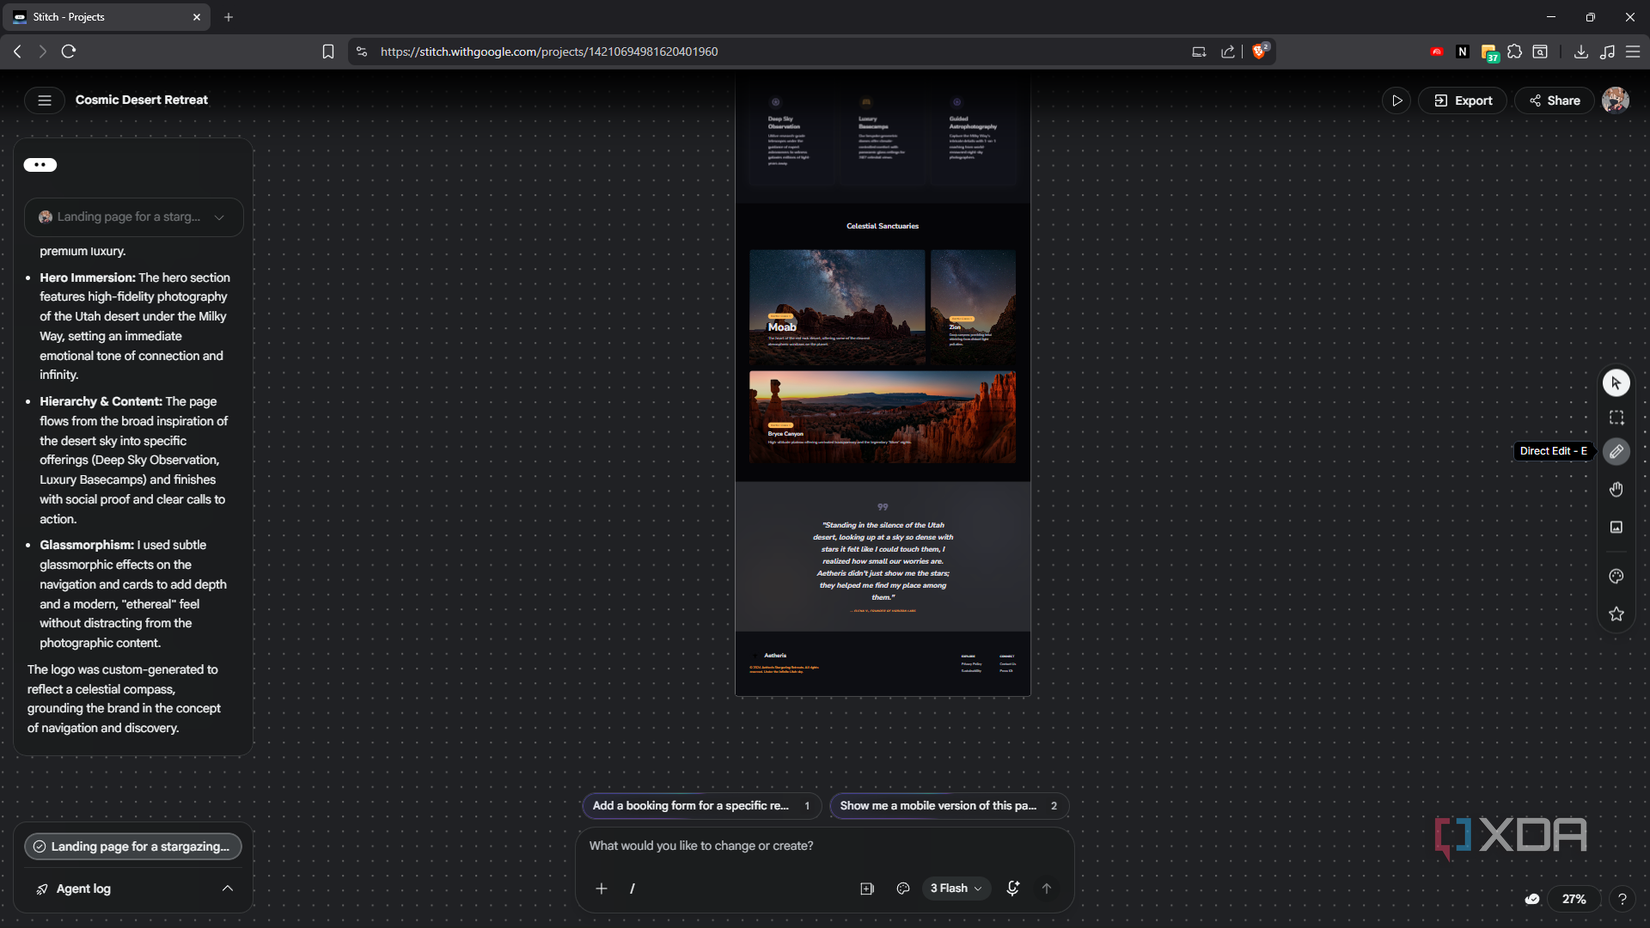1650x928 pixels.
Task: Click the 'Cosmic Desert Retreat' project title
Action: click(142, 100)
